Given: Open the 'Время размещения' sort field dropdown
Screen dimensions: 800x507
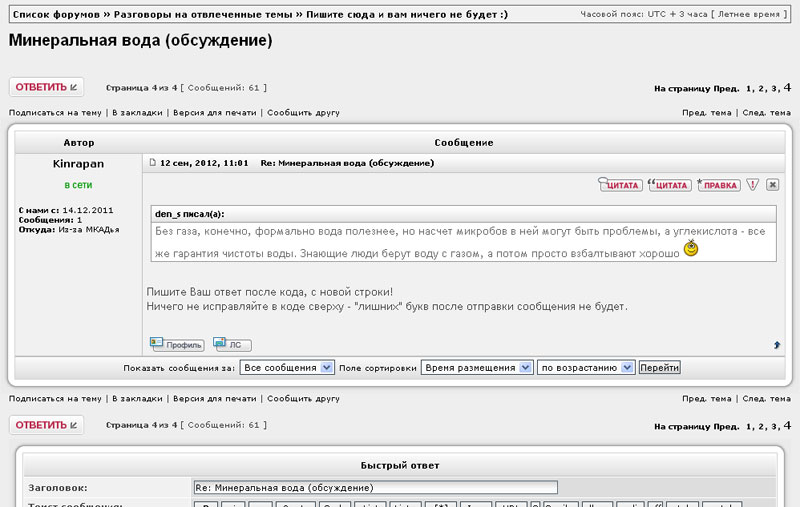Looking at the screenshot, I should (x=477, y=368).
